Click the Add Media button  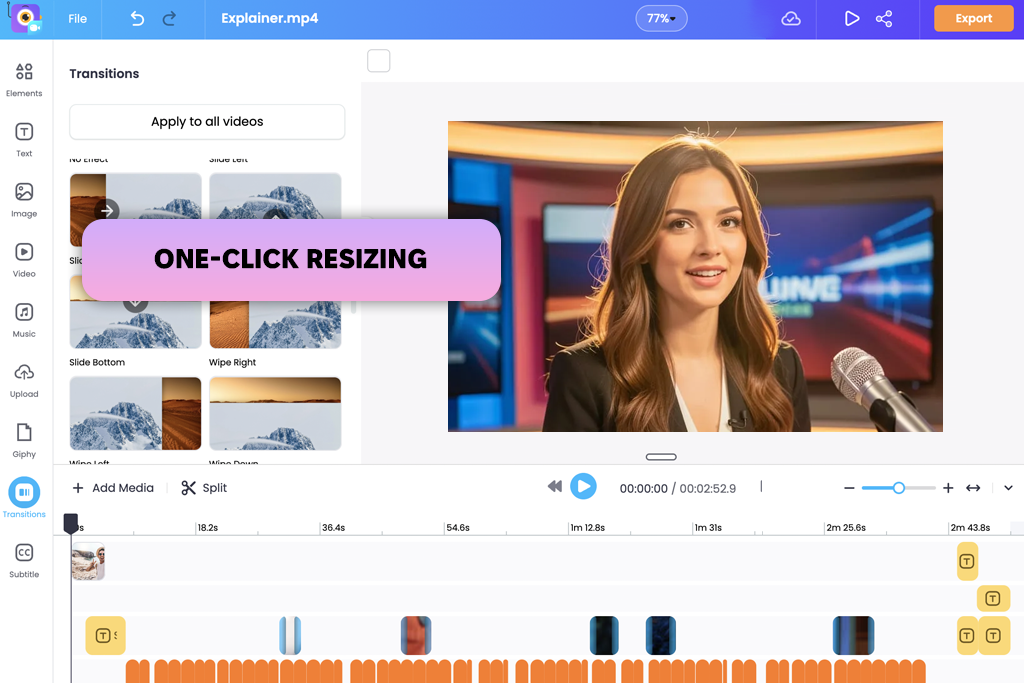113,488
